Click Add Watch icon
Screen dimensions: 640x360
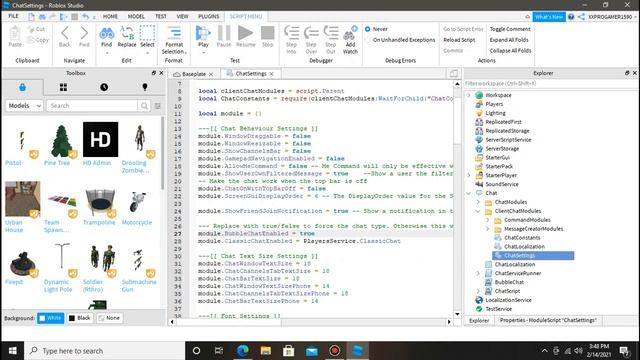350,33
